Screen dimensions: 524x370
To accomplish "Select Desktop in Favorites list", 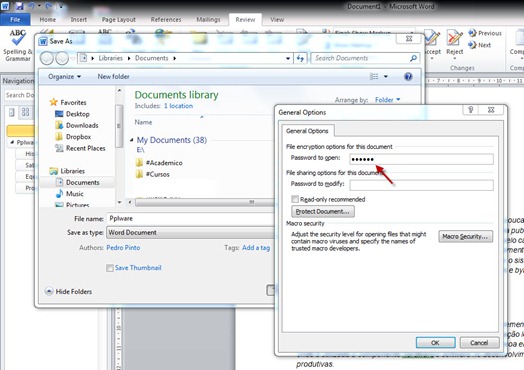I will (78, 114).
